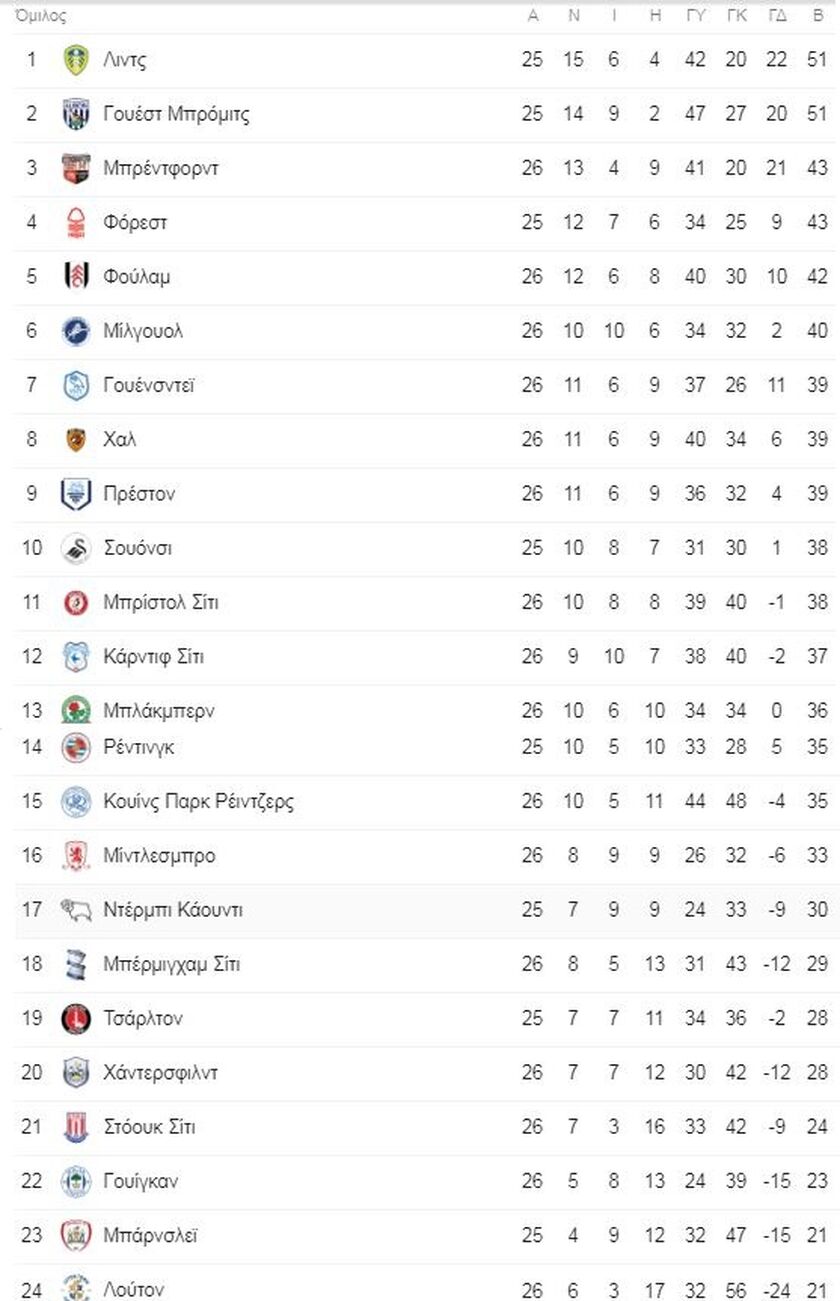Click the Γουέστ Μπρόμιτς club crest
840x1301 pixels.
pyautogui.click(x=75, y=114)
